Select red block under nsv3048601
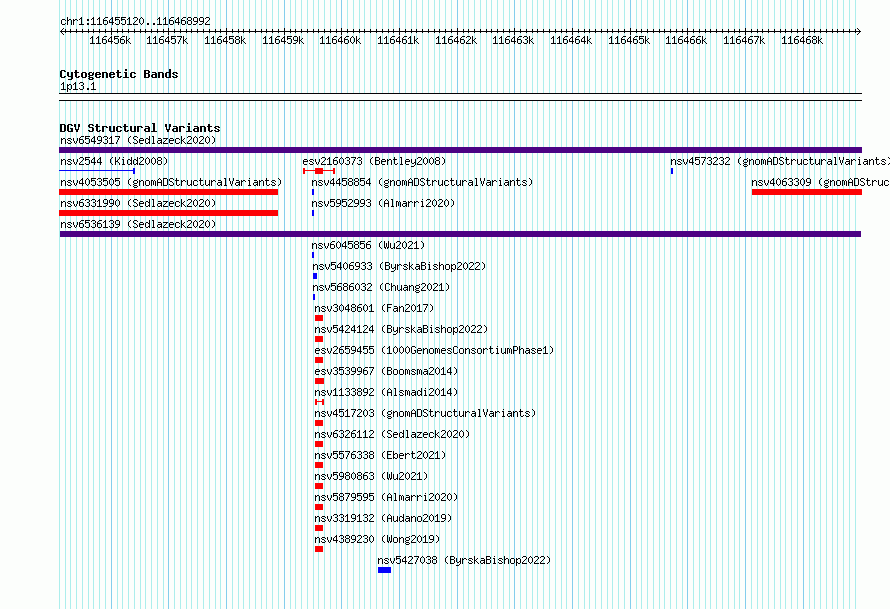The height and width of the screenshot is (609, 890). [x=319, y=318]
